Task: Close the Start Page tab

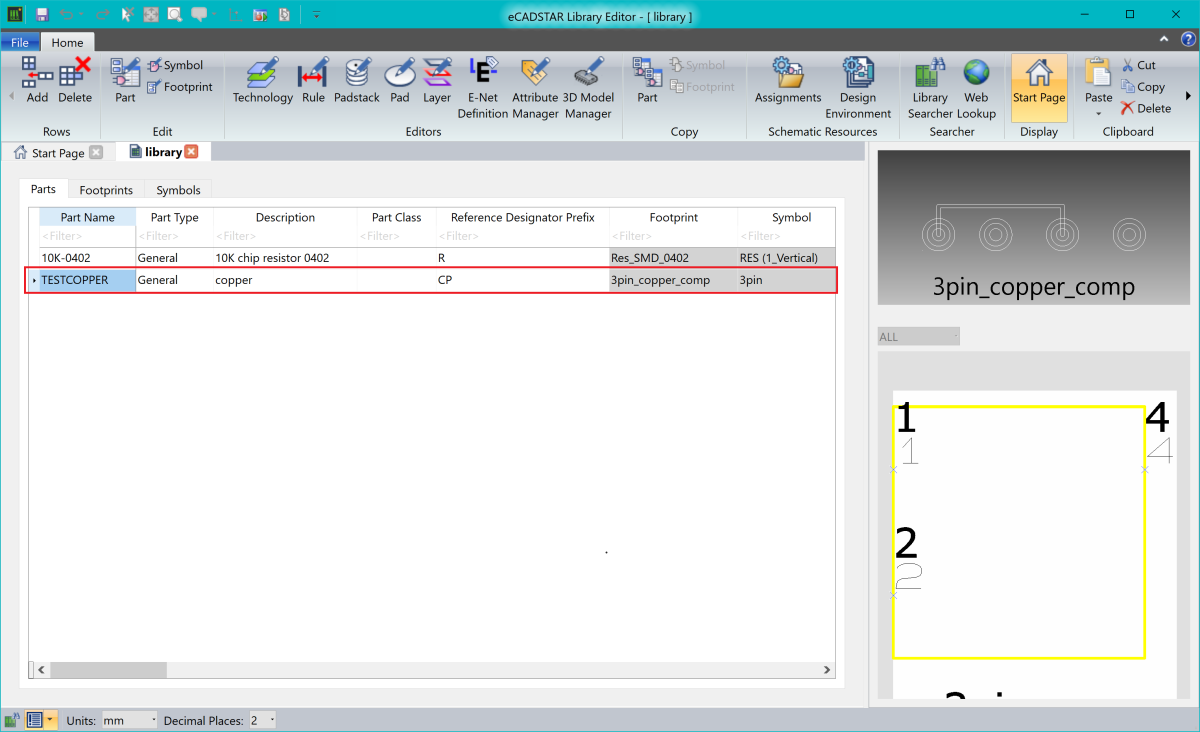Action: 96,153
